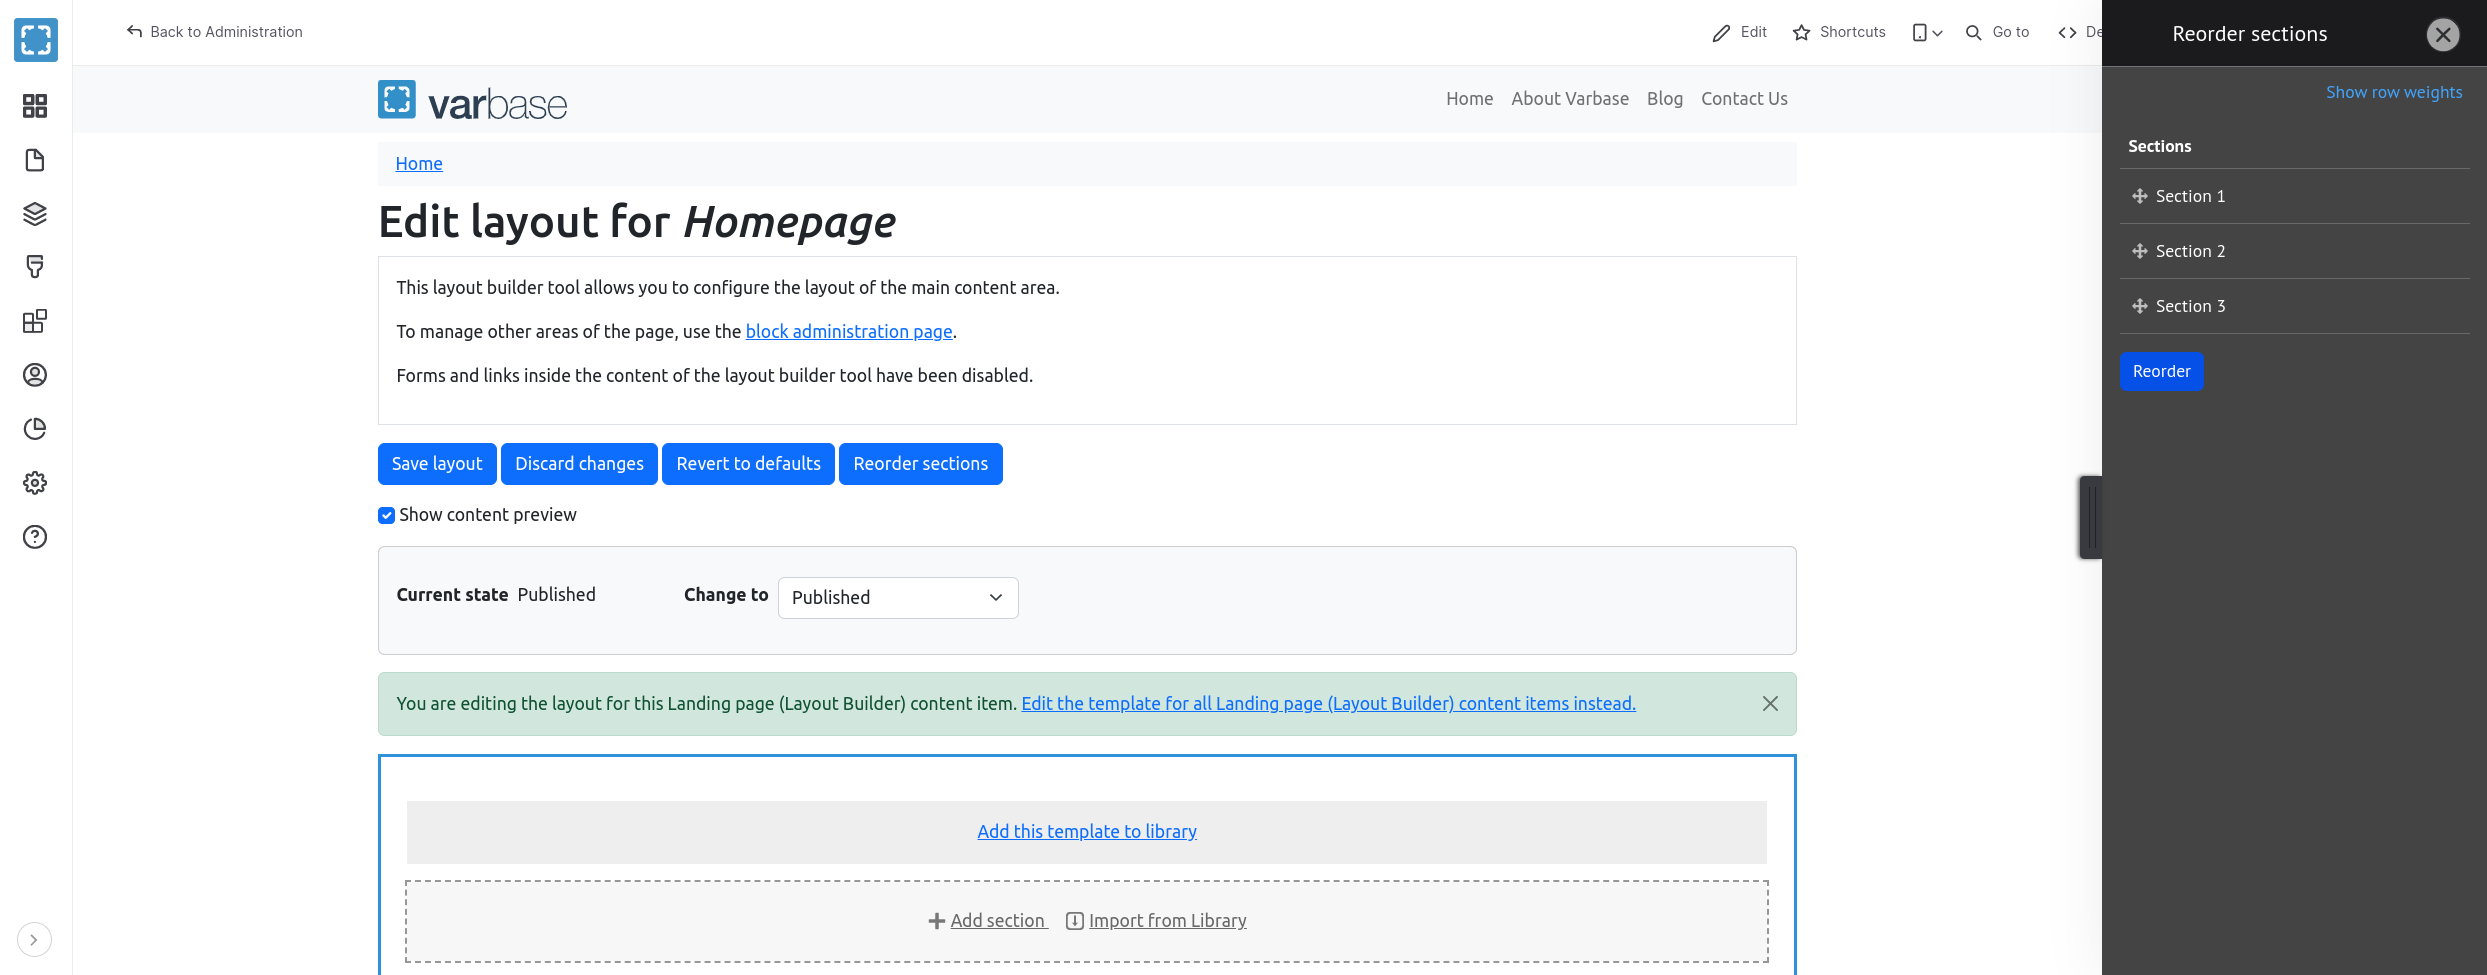Screen dimensions: 2487x975
Task: Open About Varbase in the main menu
Action: click(1569, 99)
